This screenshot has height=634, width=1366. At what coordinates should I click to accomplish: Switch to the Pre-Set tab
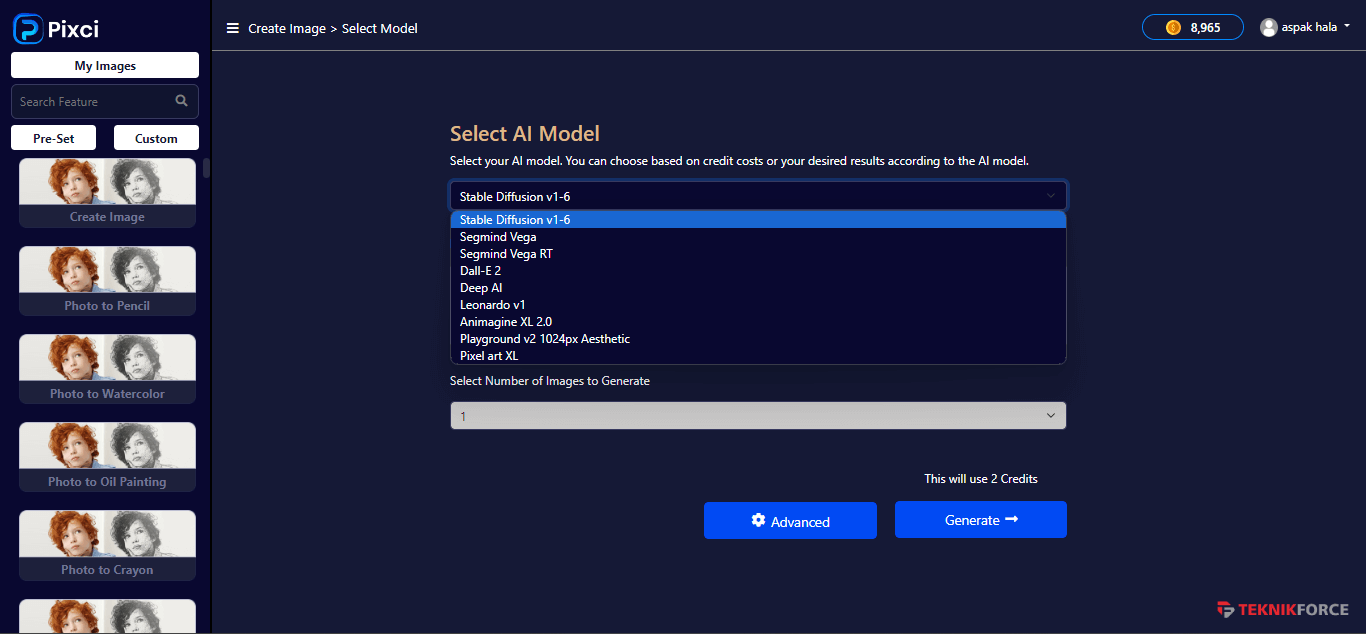[x=54, y=138]
